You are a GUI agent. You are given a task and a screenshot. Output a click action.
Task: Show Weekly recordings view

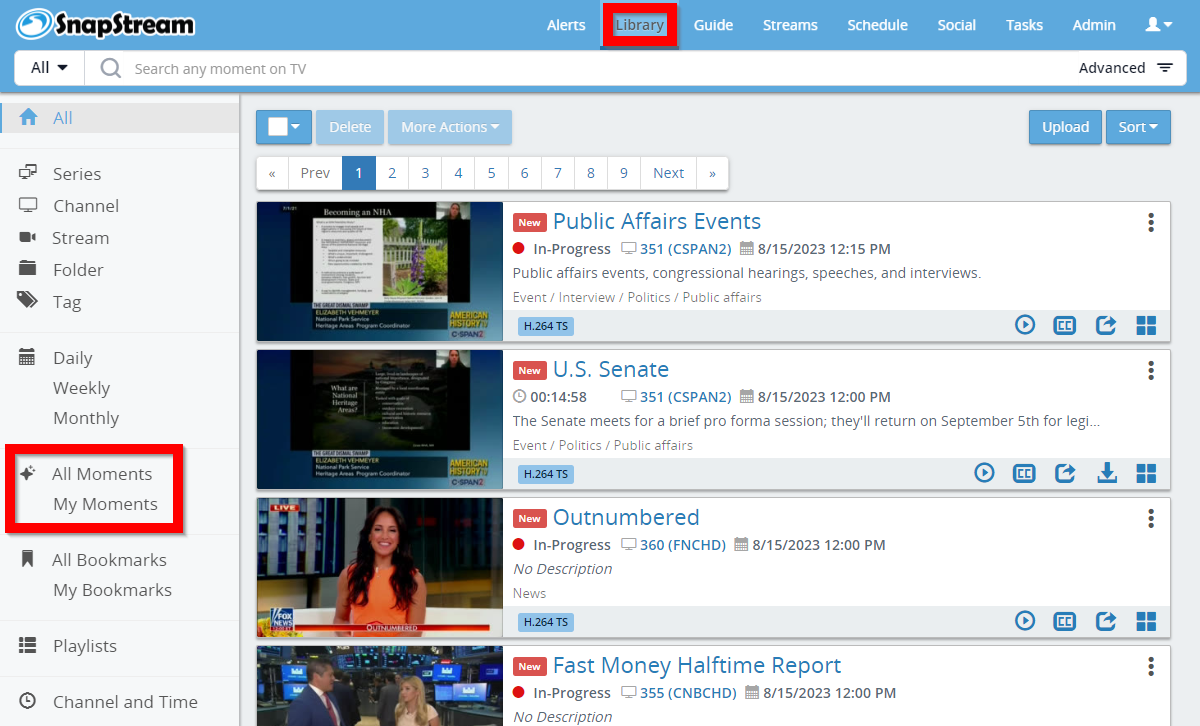(x=81, y=388)
